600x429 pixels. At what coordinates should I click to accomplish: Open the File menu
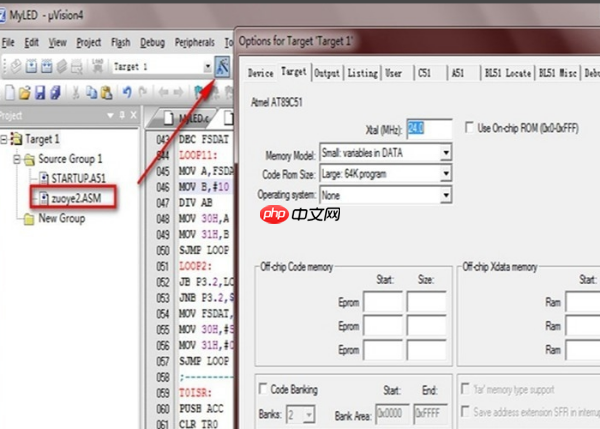(8, 42)
